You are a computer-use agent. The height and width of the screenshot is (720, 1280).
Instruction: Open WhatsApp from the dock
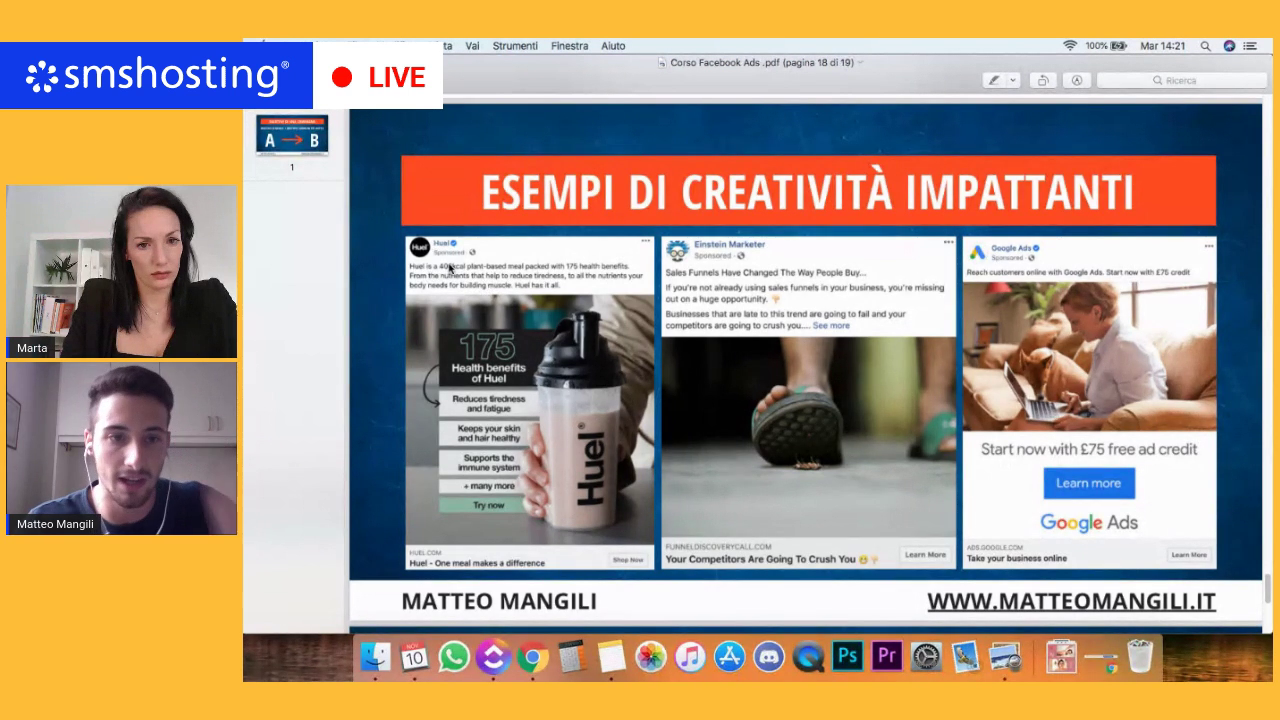tap(454, 656)
